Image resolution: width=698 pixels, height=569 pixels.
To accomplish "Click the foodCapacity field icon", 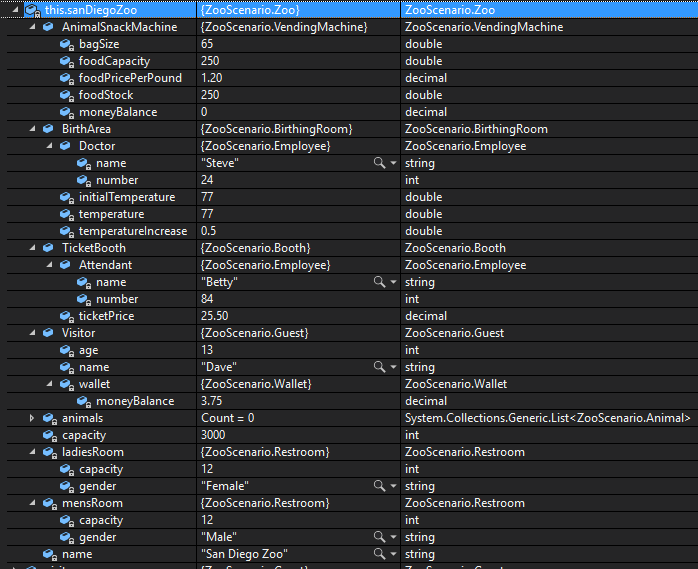I will 67,61.
